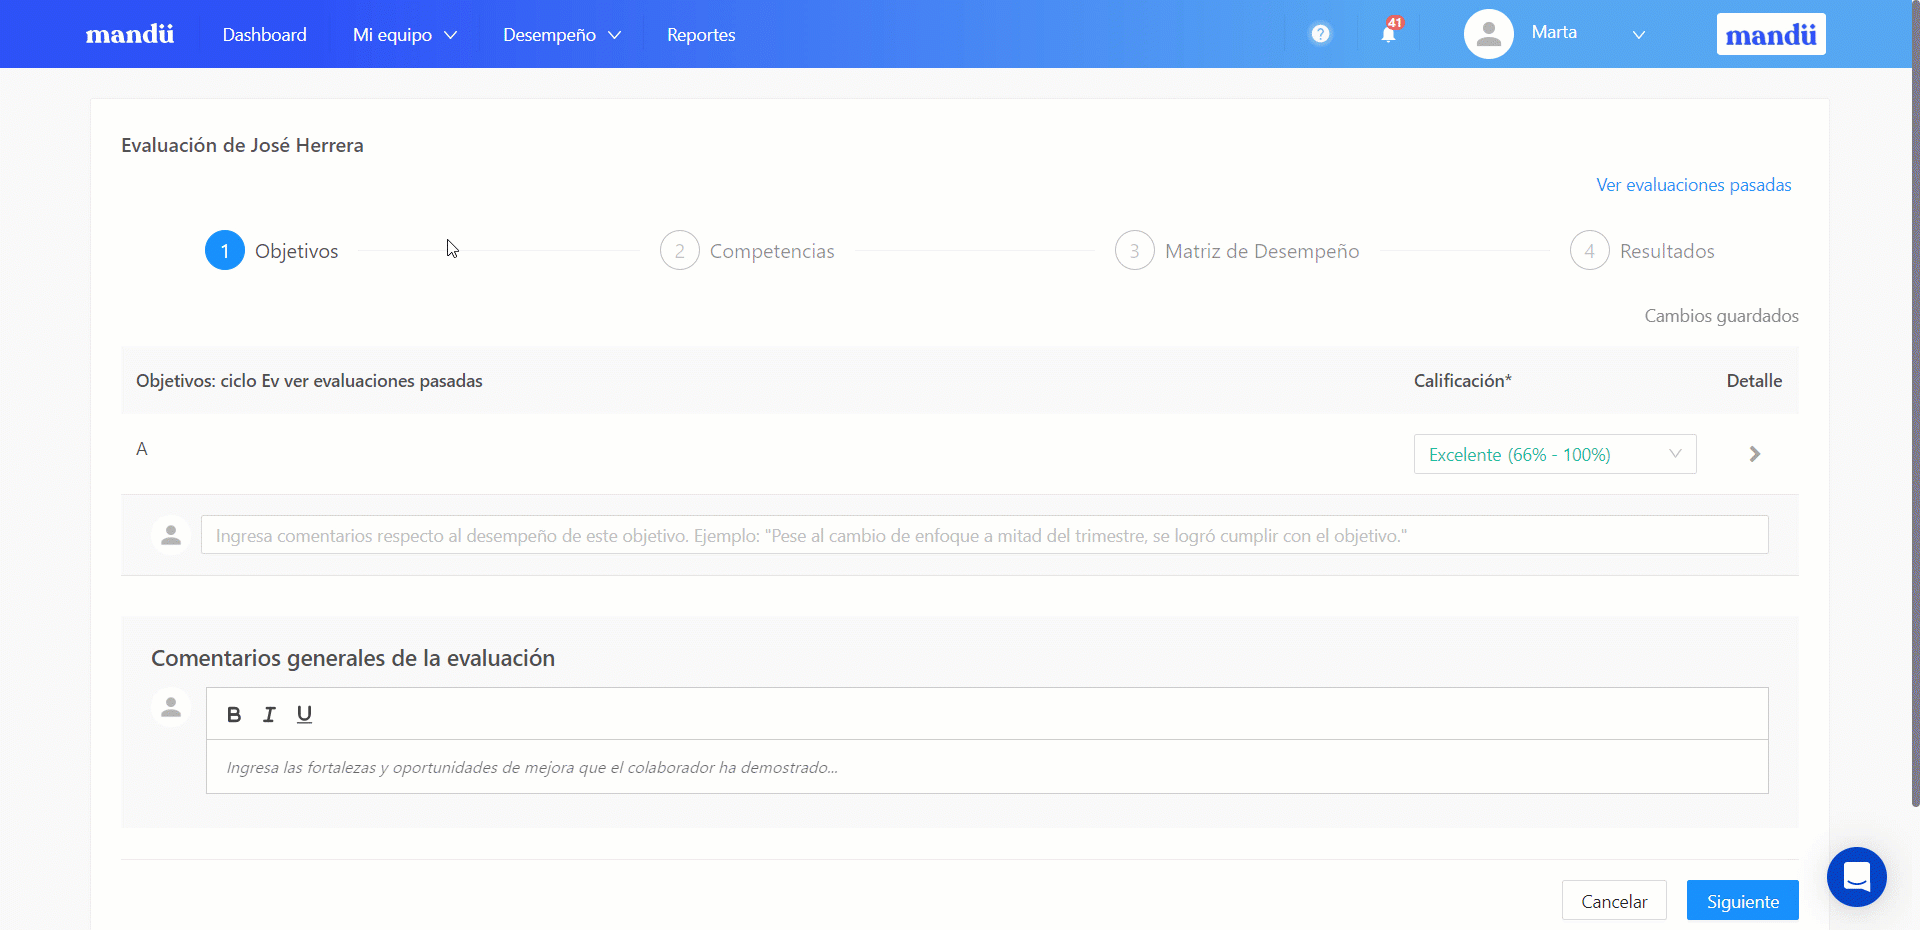
Task: Expand the Mi equipo menu
Action: click(404, 34)
